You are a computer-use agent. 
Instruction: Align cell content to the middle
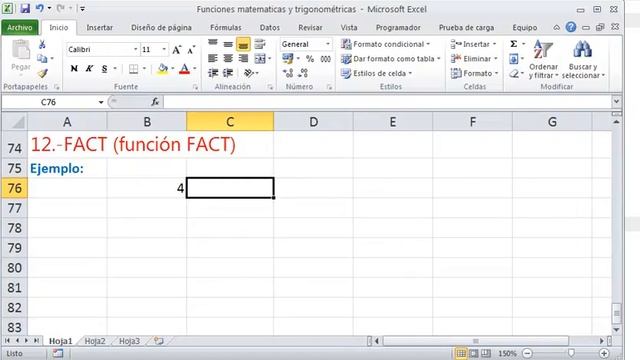(x=228, y=44)
